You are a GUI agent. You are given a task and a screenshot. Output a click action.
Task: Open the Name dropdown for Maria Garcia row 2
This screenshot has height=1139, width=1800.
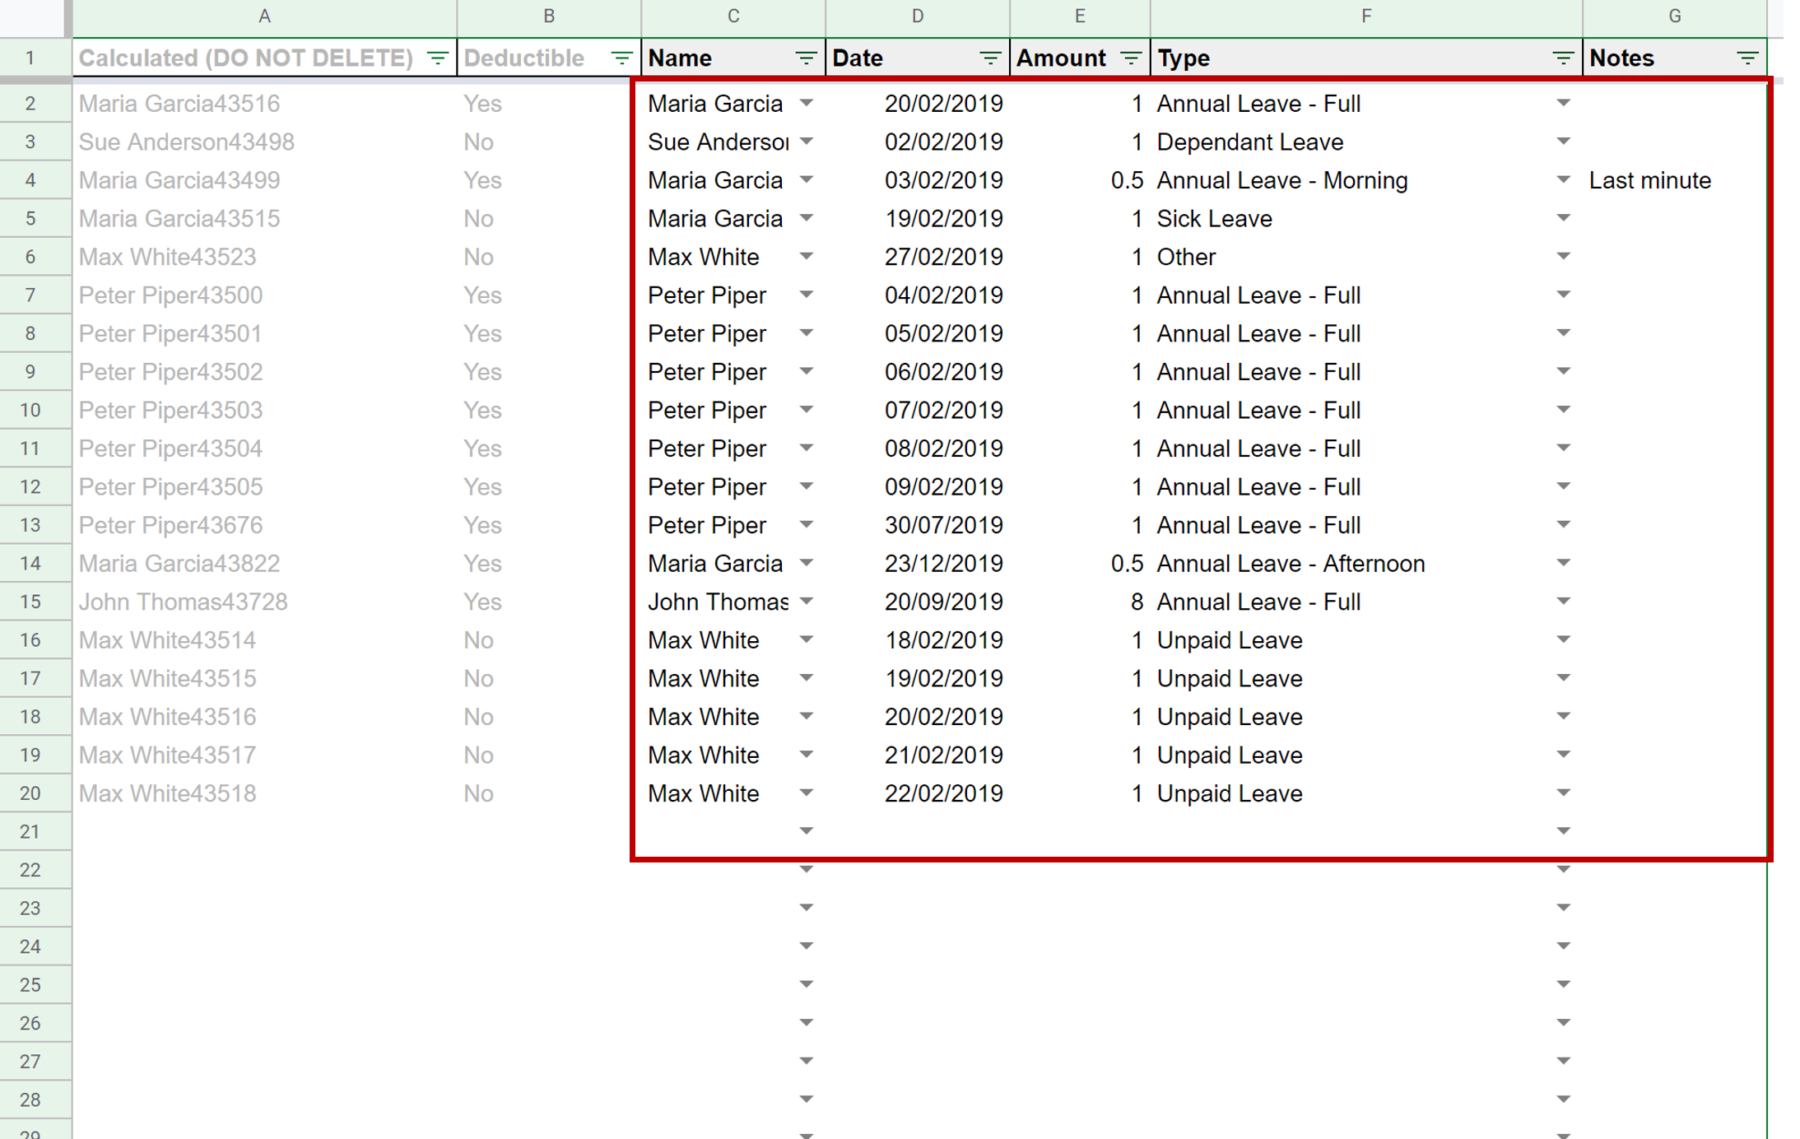[806, 103]
